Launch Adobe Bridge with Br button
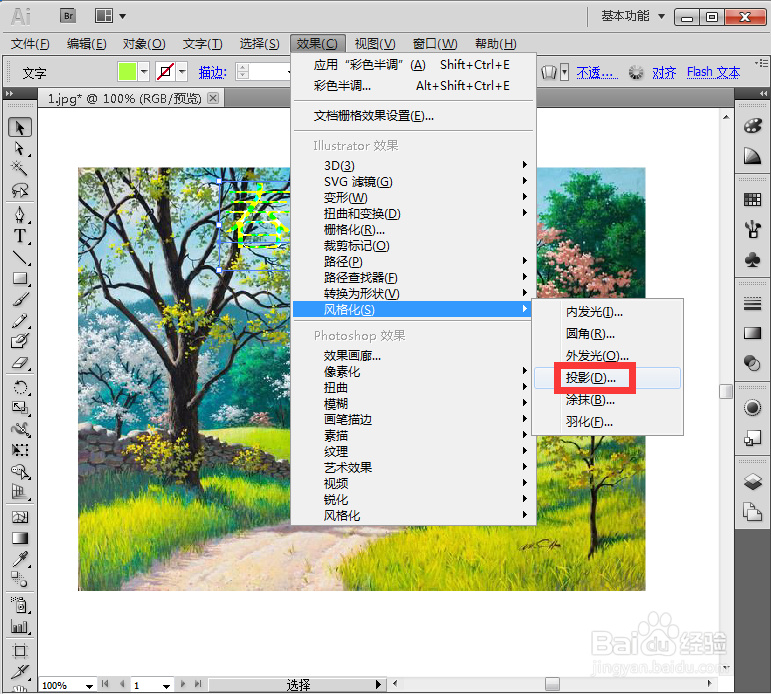This screenshot has width=771, height=694. click(x=68, y=16)
